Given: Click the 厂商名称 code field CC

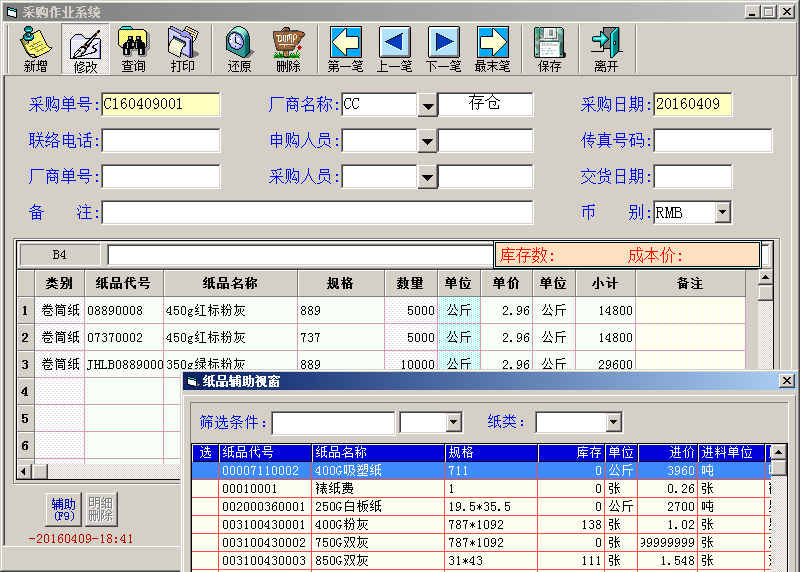Looking at the screenshot, I should click(379, 104).
